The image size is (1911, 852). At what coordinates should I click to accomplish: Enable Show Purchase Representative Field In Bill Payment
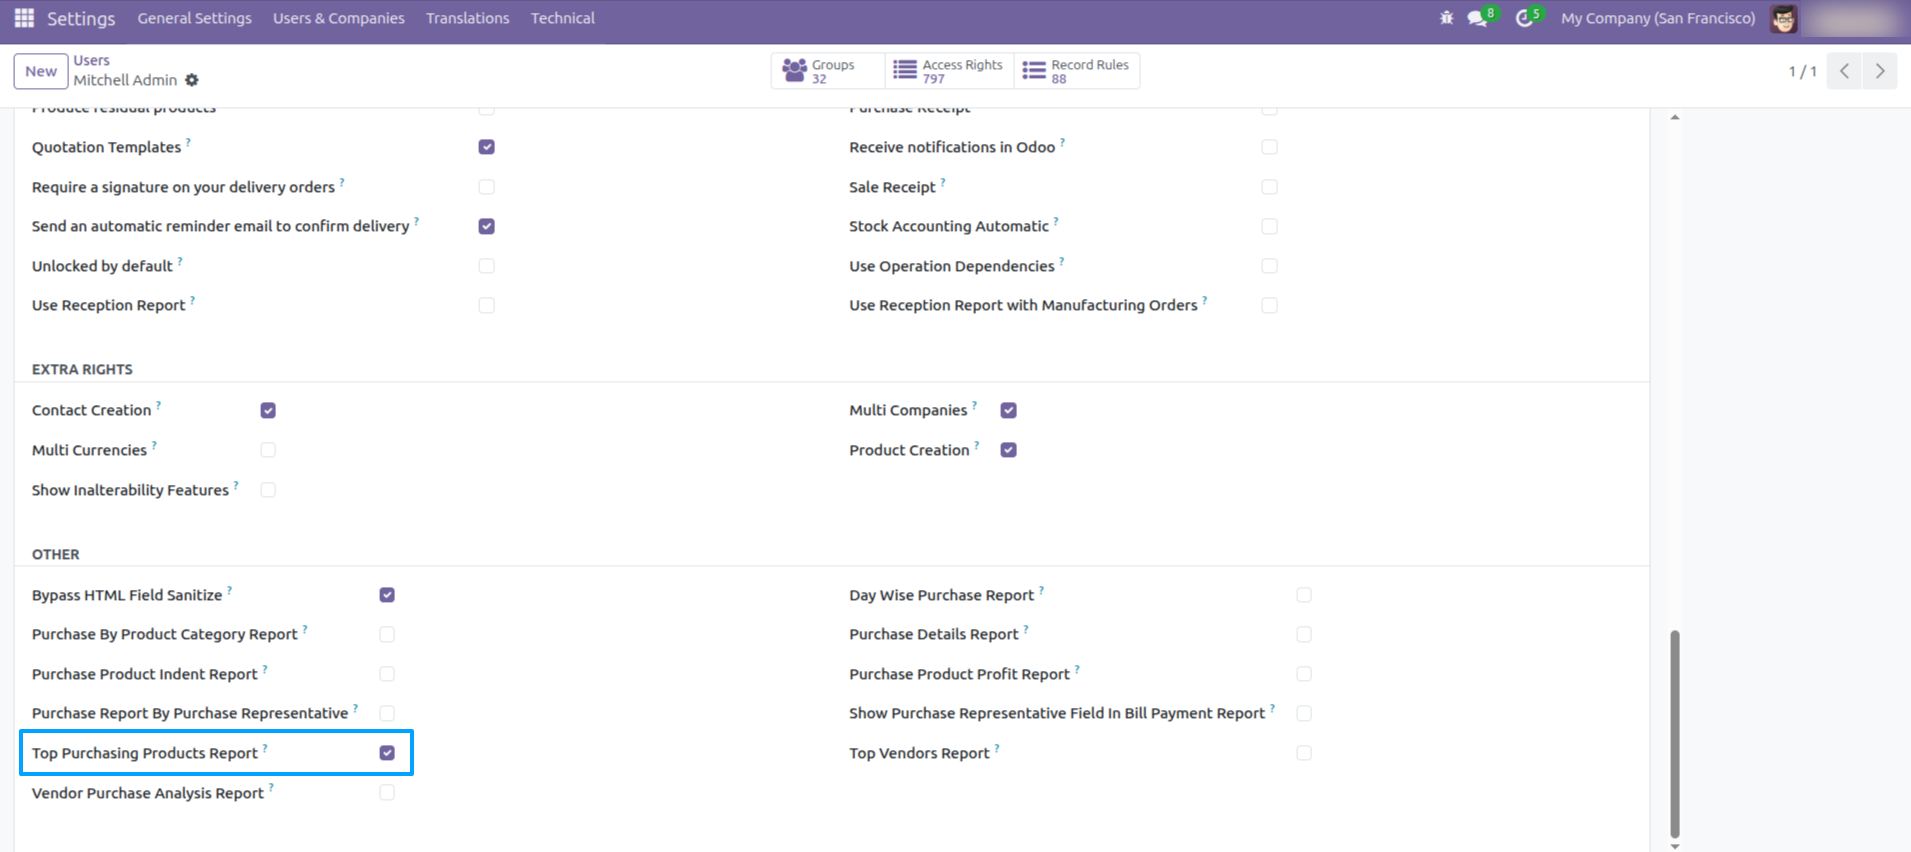(x=1304, y=713)
